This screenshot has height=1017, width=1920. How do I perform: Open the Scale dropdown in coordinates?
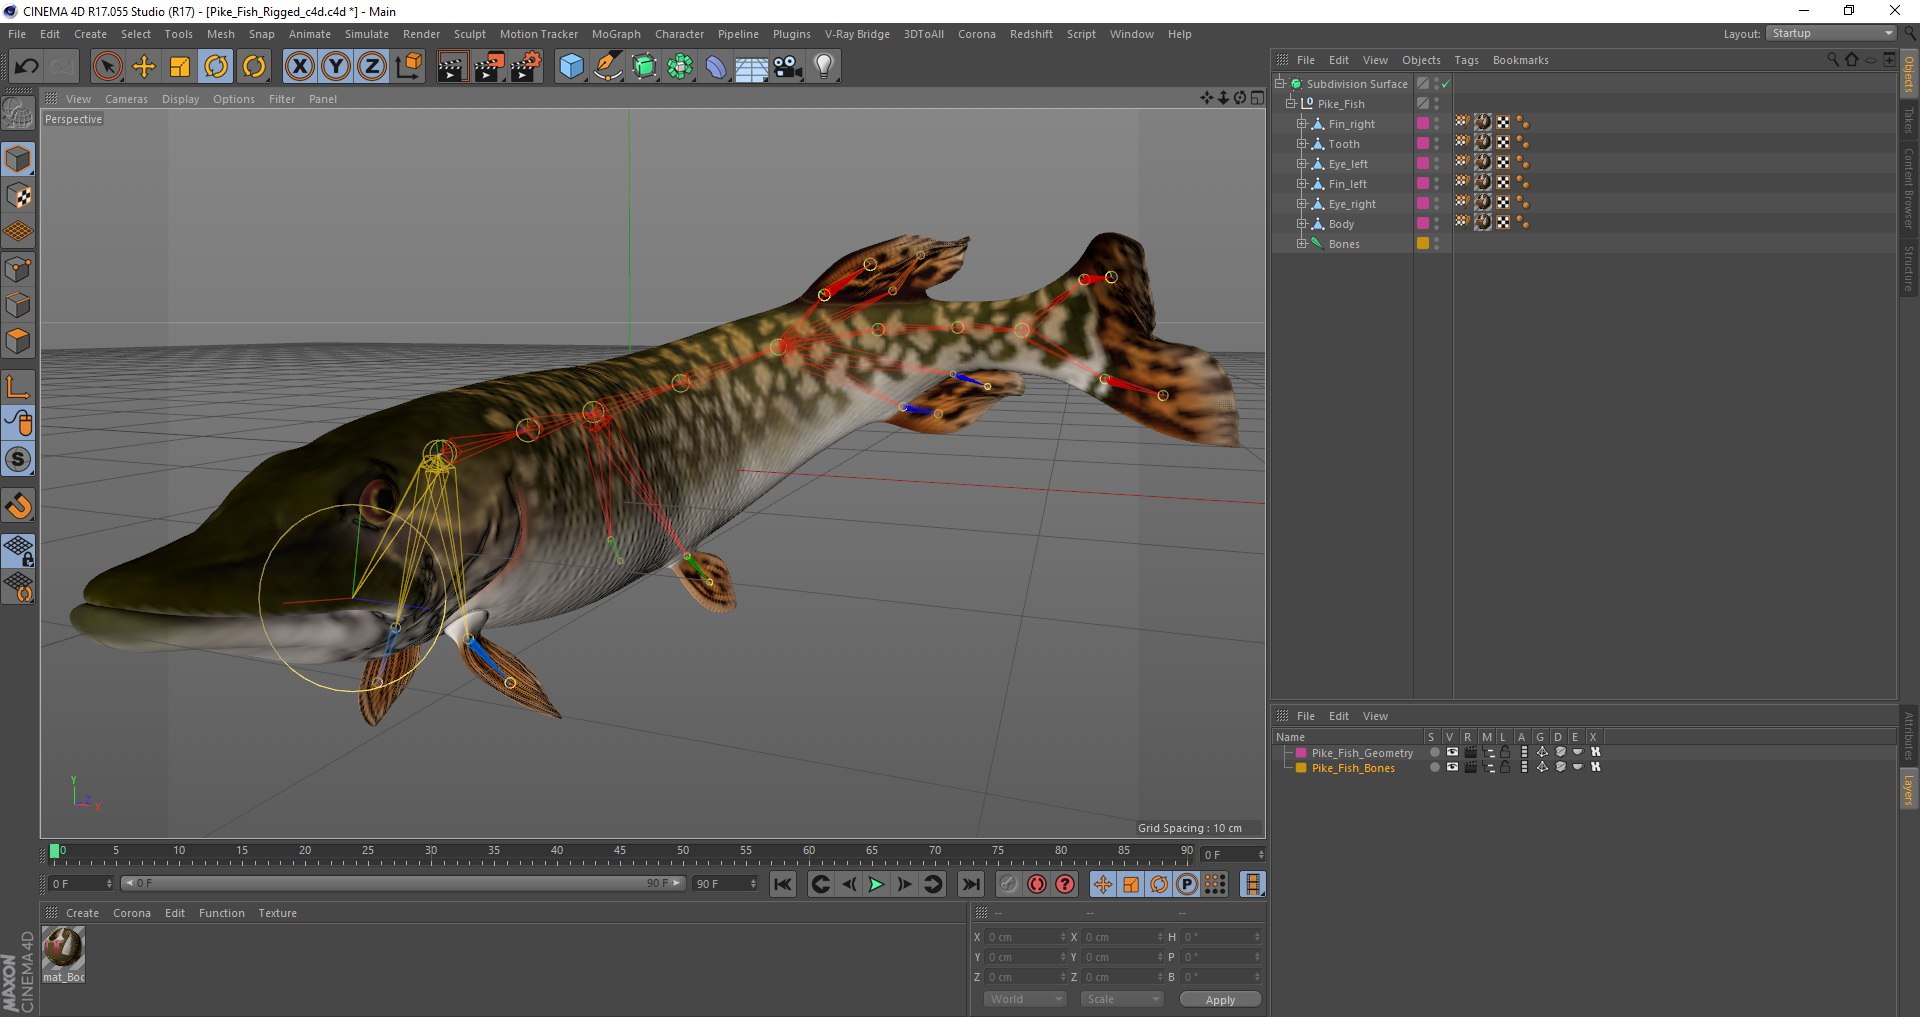point(1122,999)
